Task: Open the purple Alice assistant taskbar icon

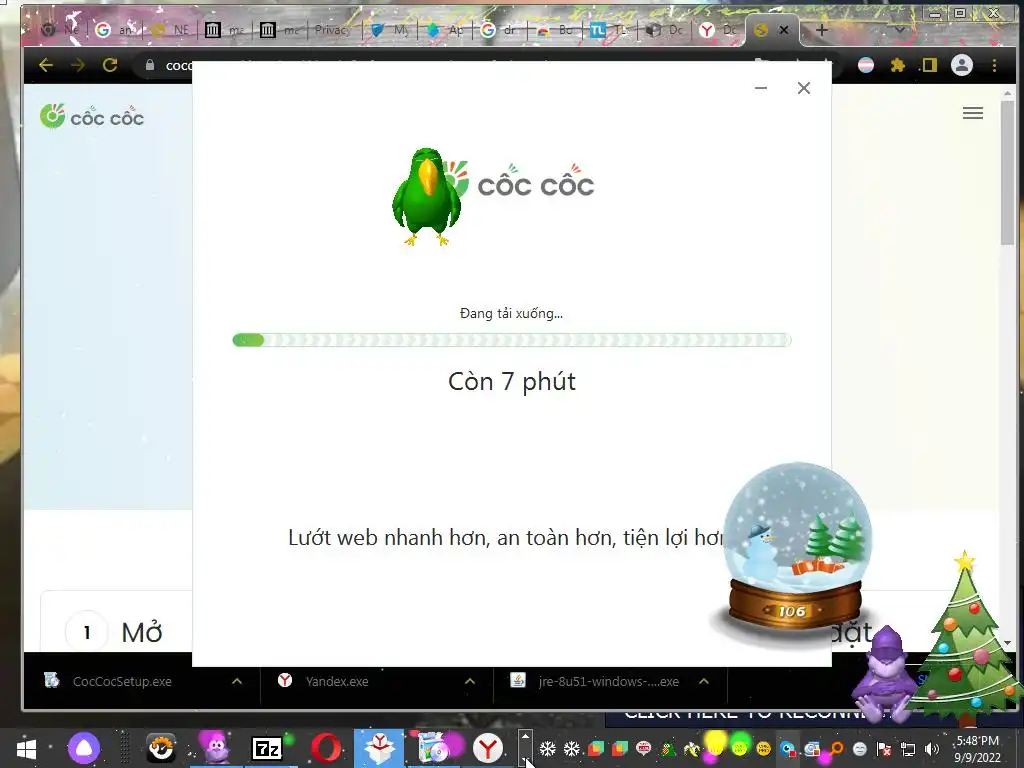Action: 84,748
